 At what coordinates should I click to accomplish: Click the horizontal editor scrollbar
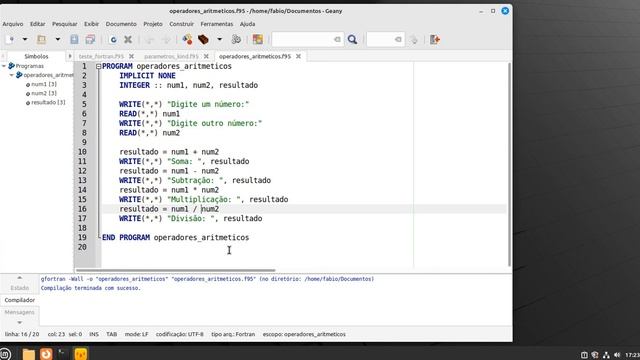[176, 270]
